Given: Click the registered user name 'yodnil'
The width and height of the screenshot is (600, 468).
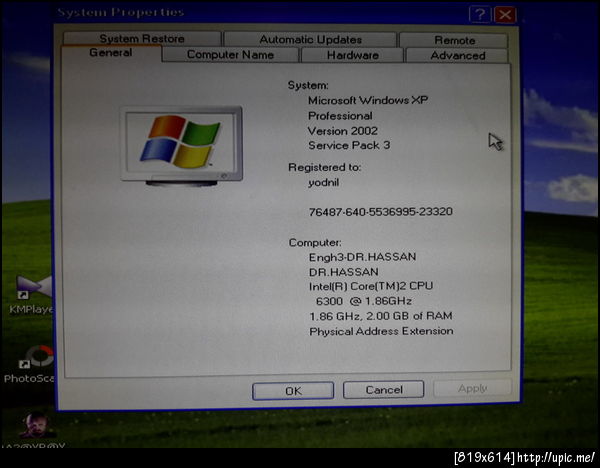Looking at the screenshot, I should tap(324, 183).
